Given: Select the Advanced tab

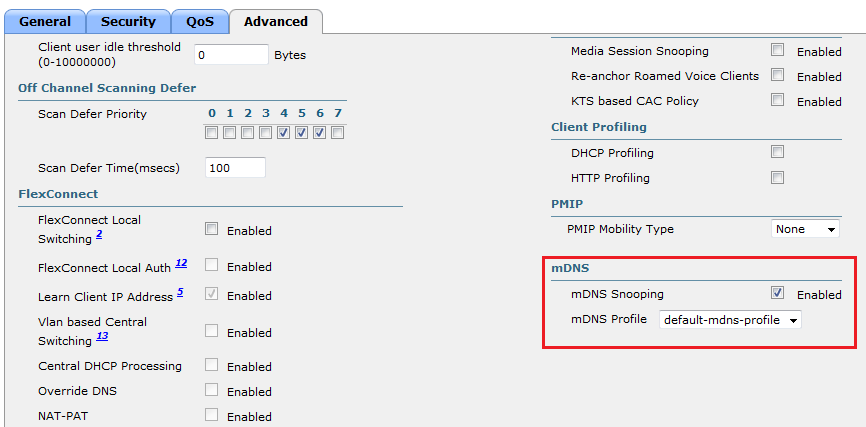Looking at the screenshot, I should (276, 21).
